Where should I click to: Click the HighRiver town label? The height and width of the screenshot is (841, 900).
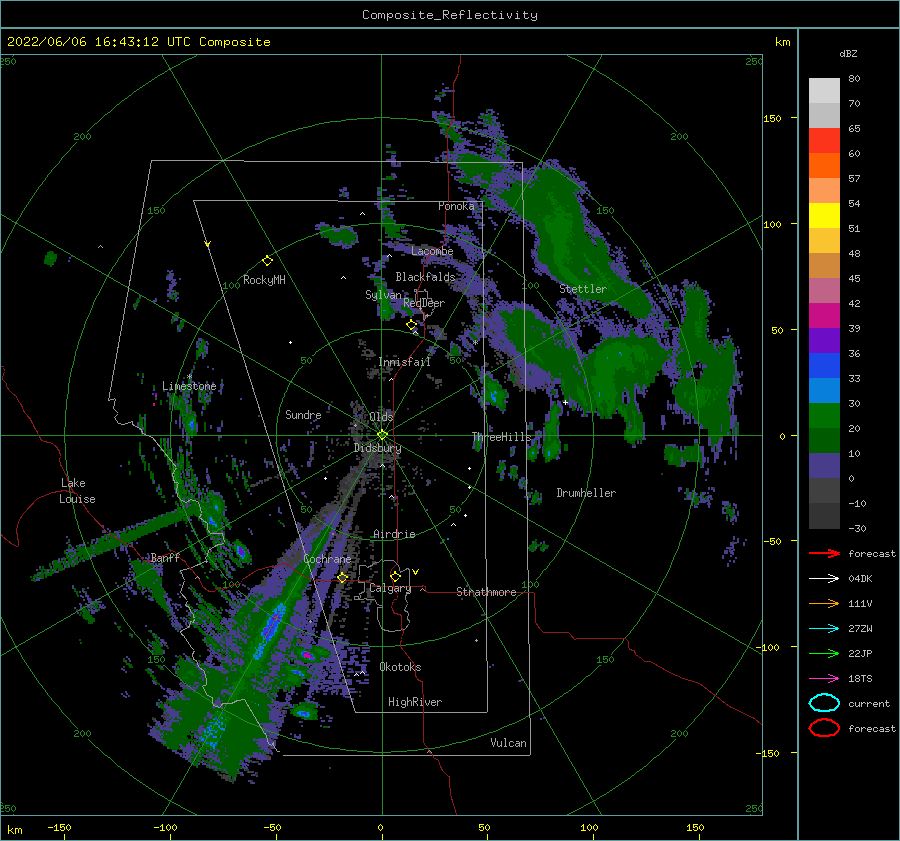tap(415, 702)
